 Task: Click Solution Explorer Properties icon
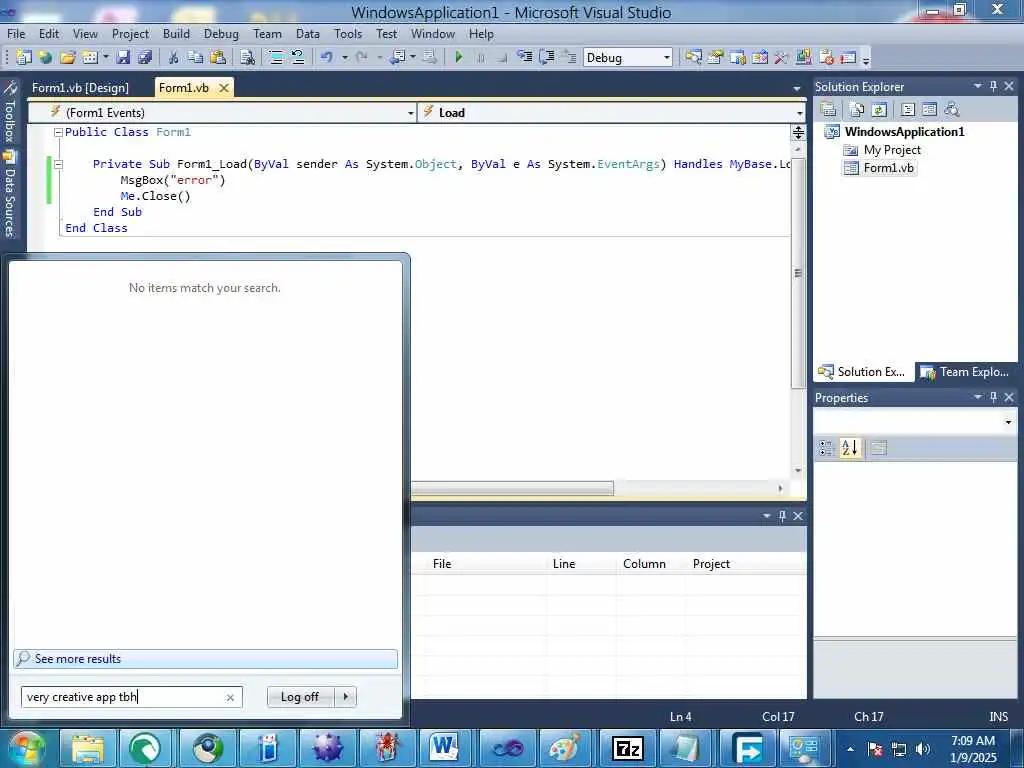pos(828,110)
